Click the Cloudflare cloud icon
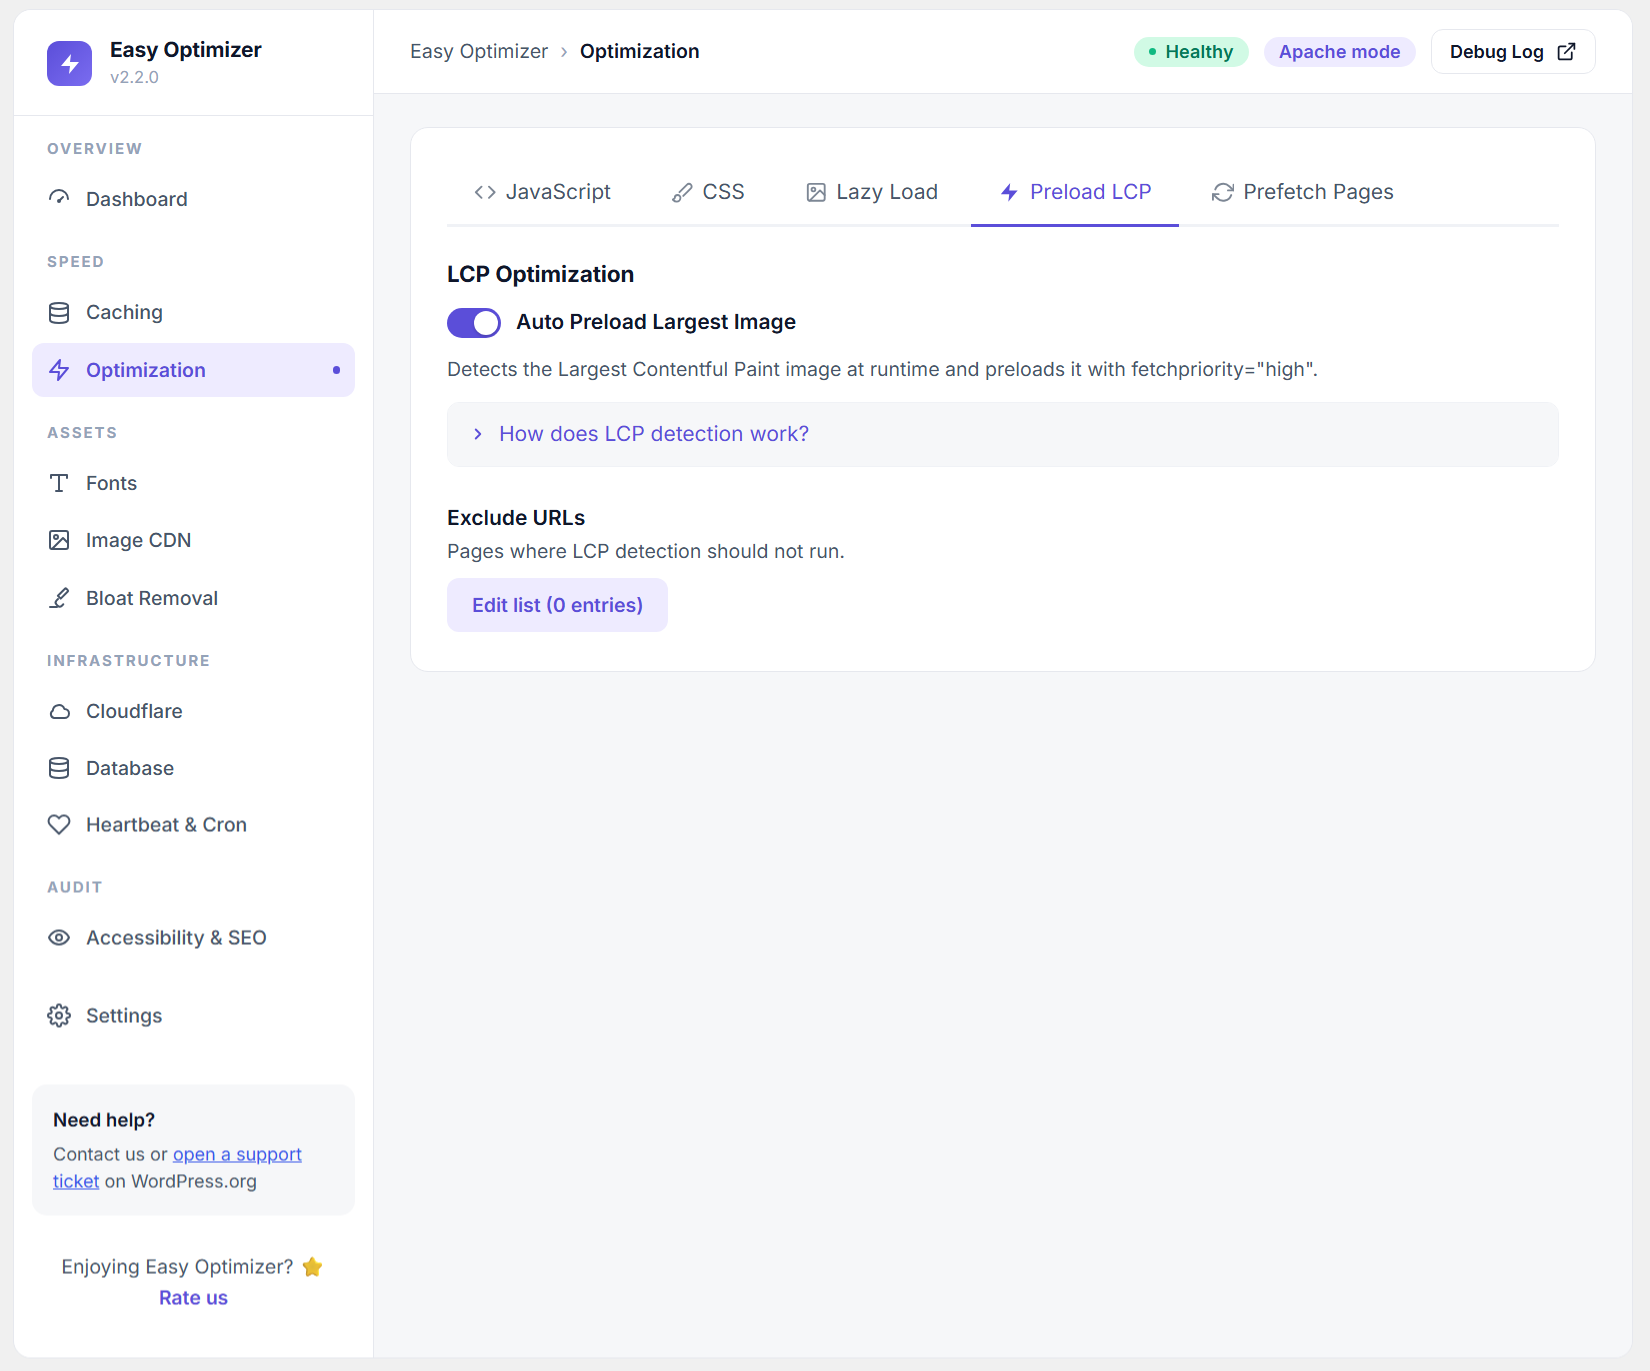 [59, 711]
